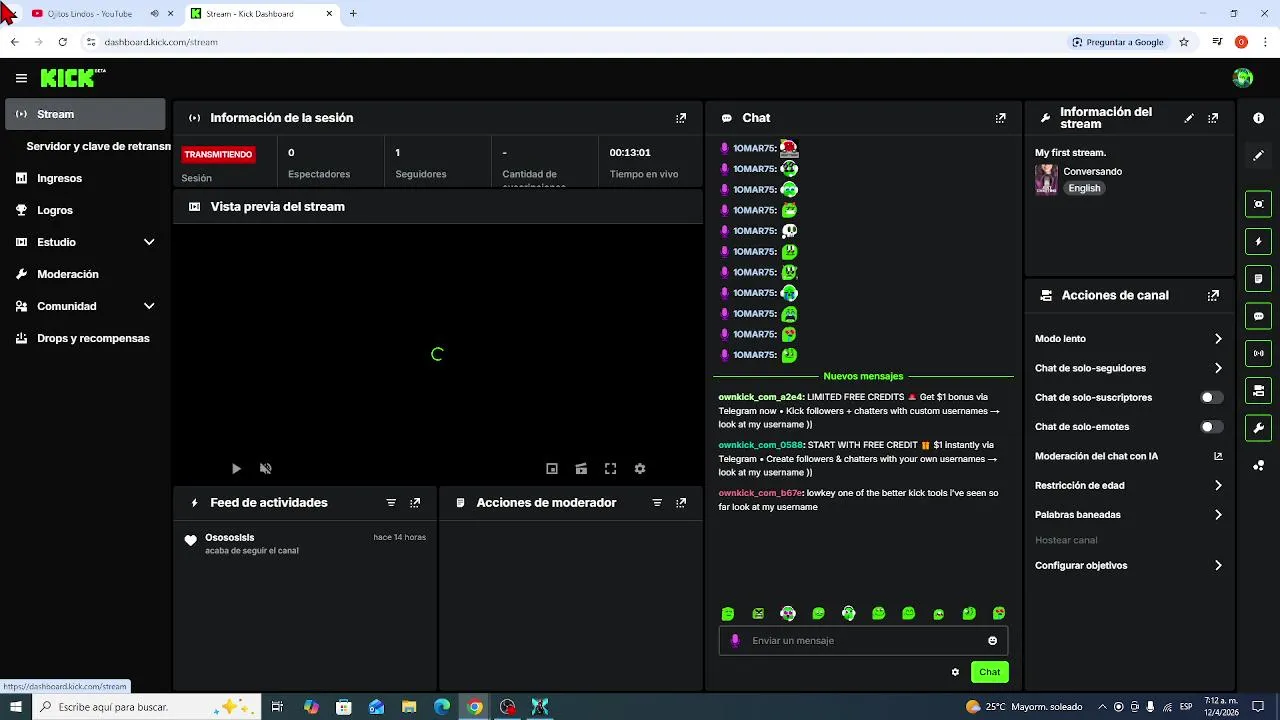Image resolution: width=1280 pixels, height=720 pixels.
Task: Toggle moderator notes widget in right sidebar
Action: 1258,278
